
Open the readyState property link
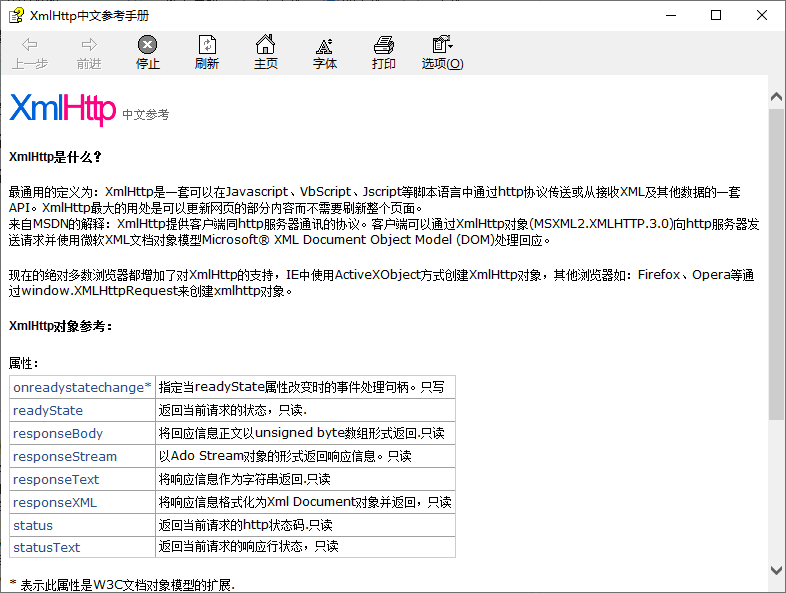coord(48,411)
